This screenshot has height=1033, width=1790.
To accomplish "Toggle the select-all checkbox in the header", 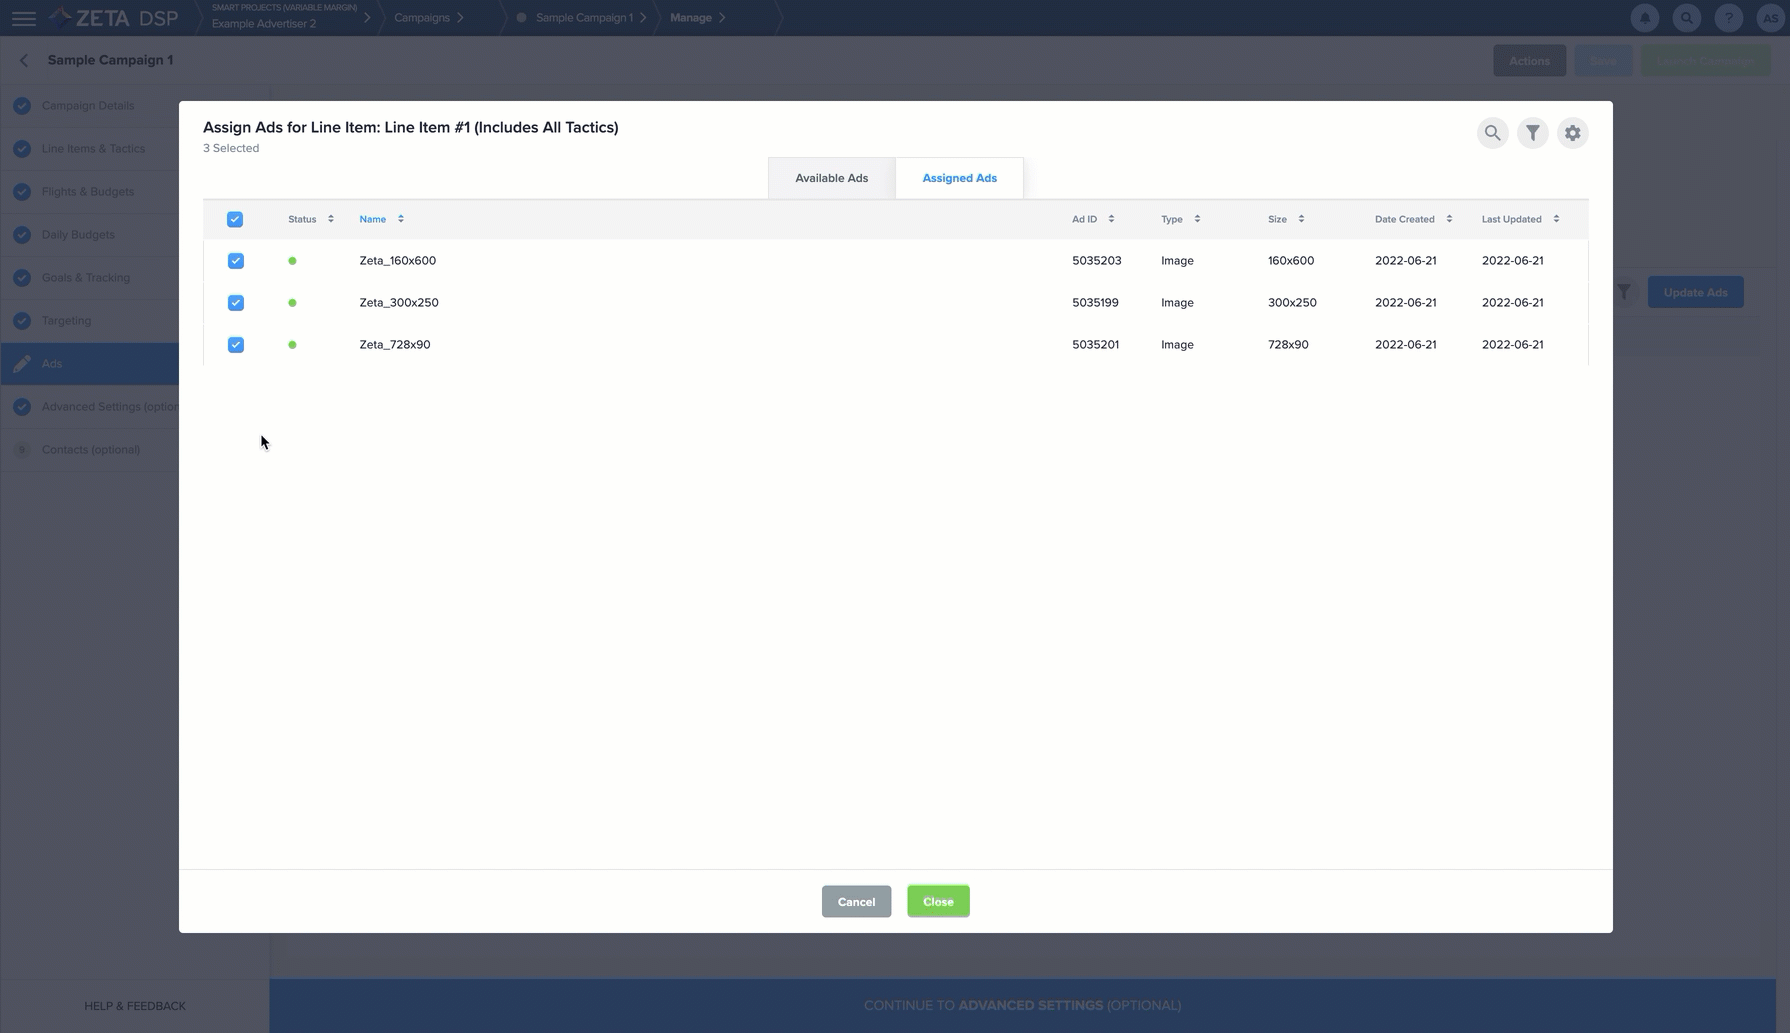I will click(x=235, y=219).
